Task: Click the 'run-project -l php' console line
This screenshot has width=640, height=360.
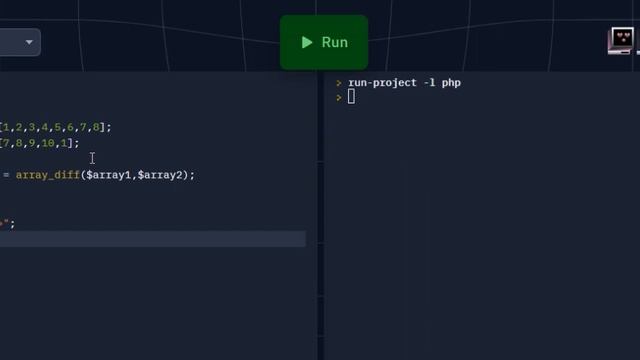Action: (x=404, y=83)
